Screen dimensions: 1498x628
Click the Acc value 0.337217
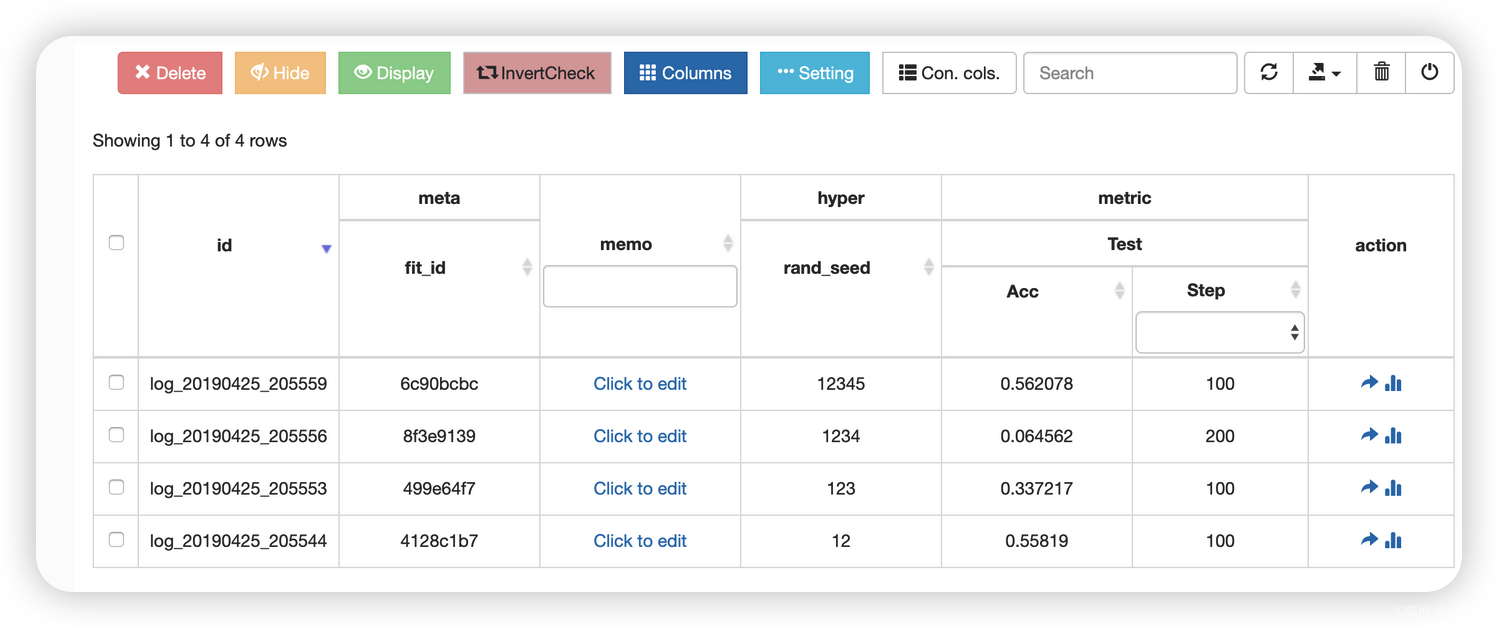(1037, 489)
